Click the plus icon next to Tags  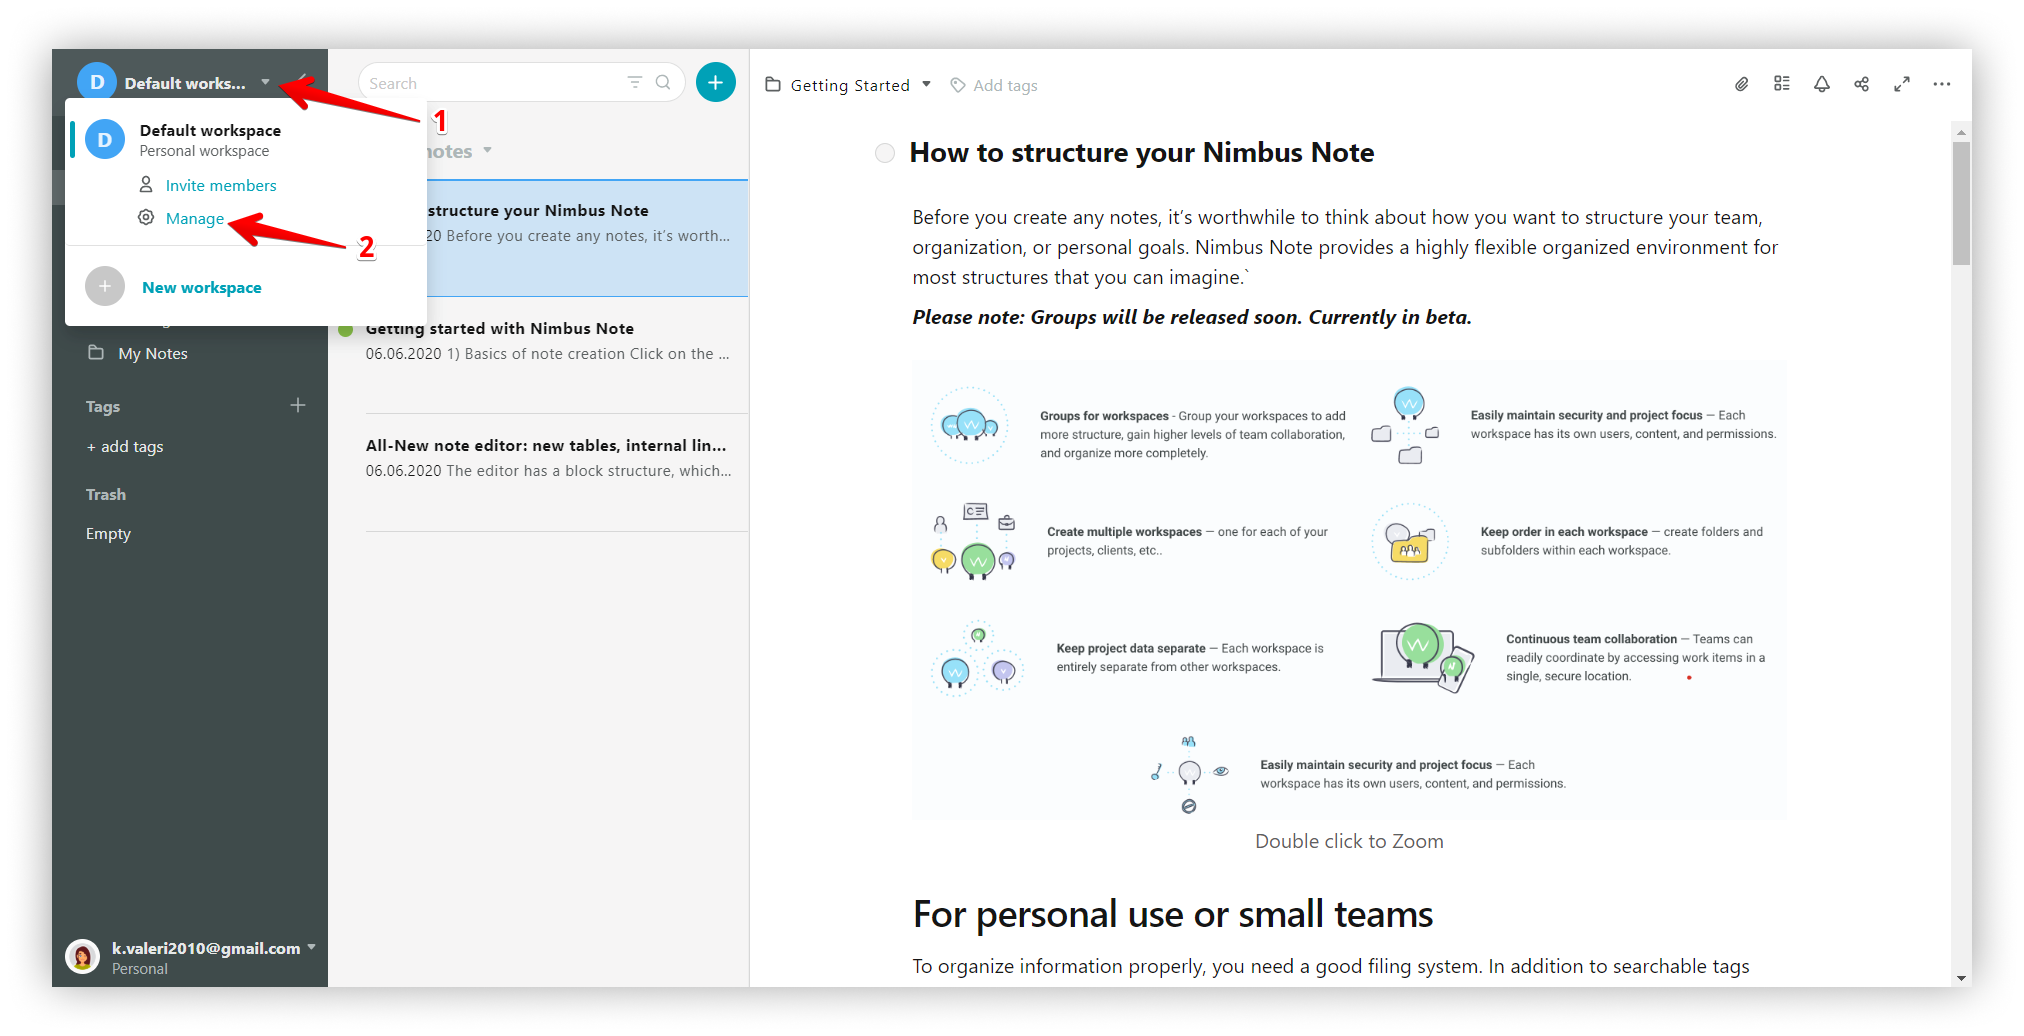click(298, 405)
